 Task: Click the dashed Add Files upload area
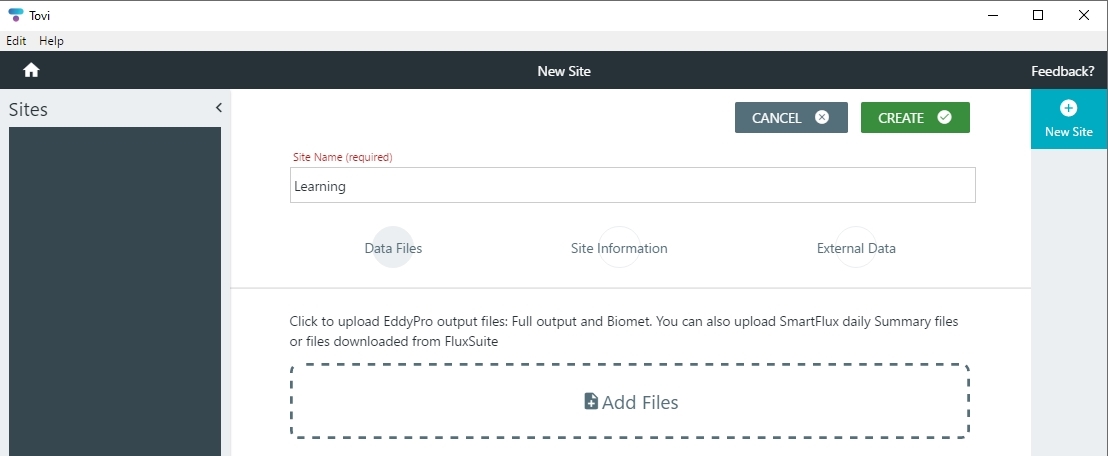[x=630, y=402]
